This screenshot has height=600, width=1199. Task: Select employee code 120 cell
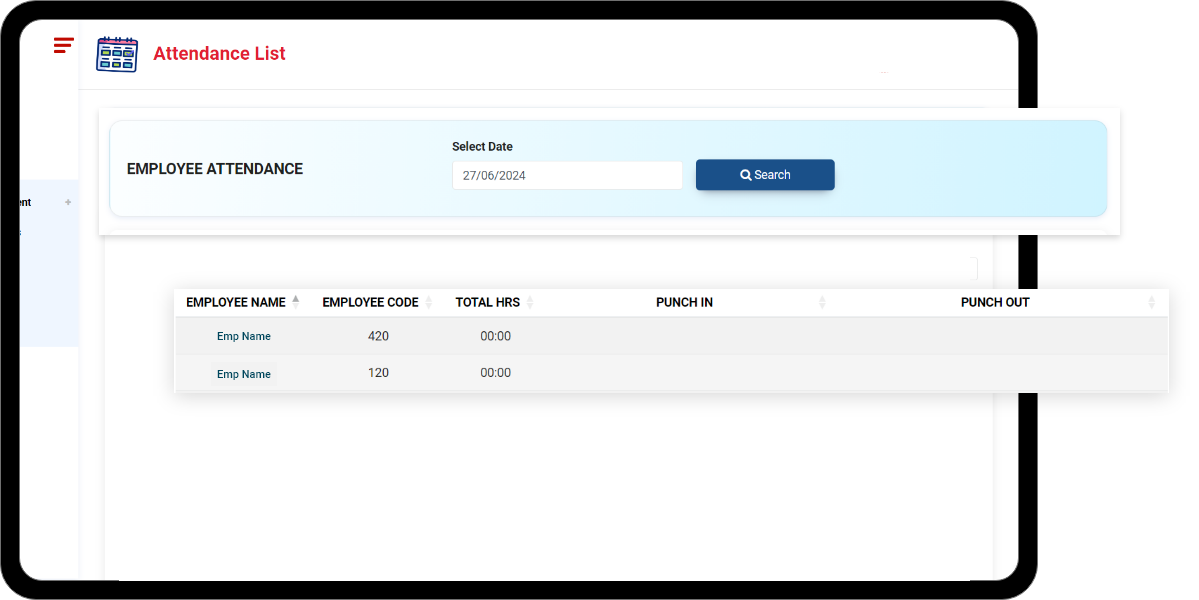pyautogui.click(x=378, y=373)
